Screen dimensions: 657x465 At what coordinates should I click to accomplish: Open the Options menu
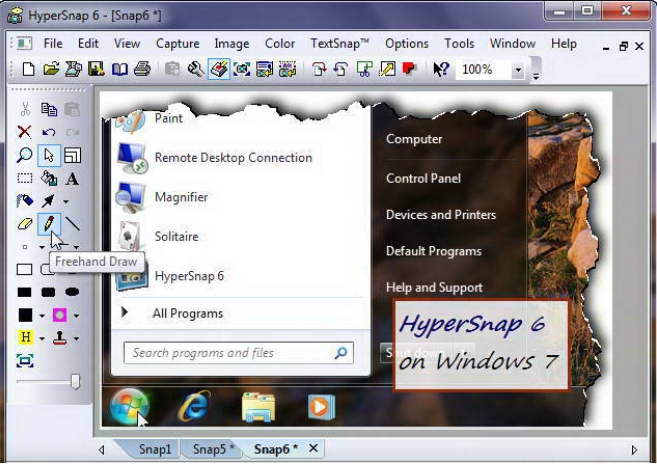coord(406,44)
